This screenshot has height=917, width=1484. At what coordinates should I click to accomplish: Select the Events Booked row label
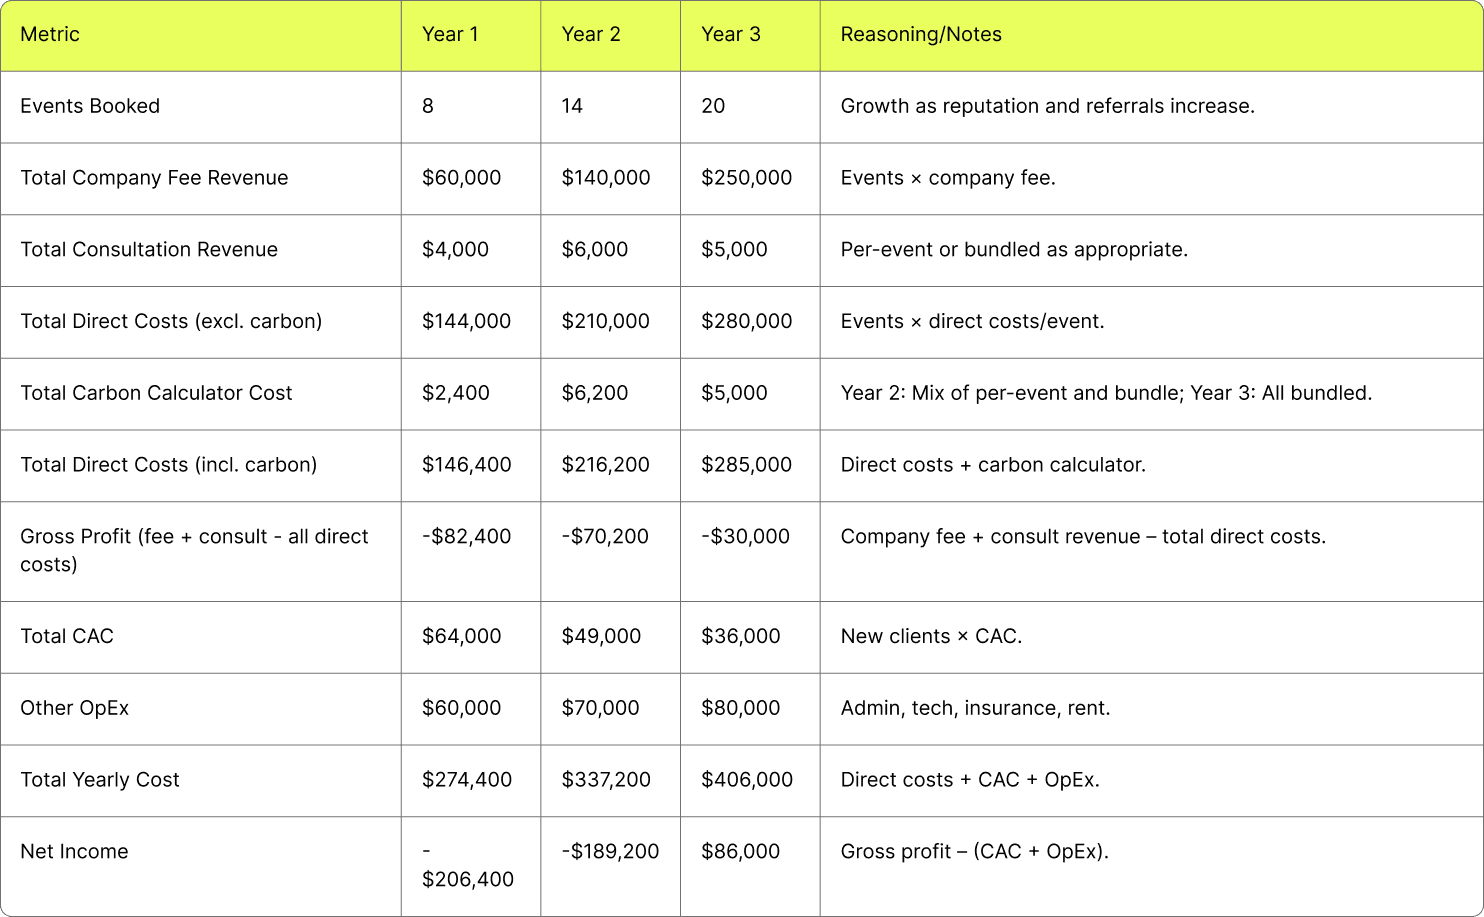point(90,106)
